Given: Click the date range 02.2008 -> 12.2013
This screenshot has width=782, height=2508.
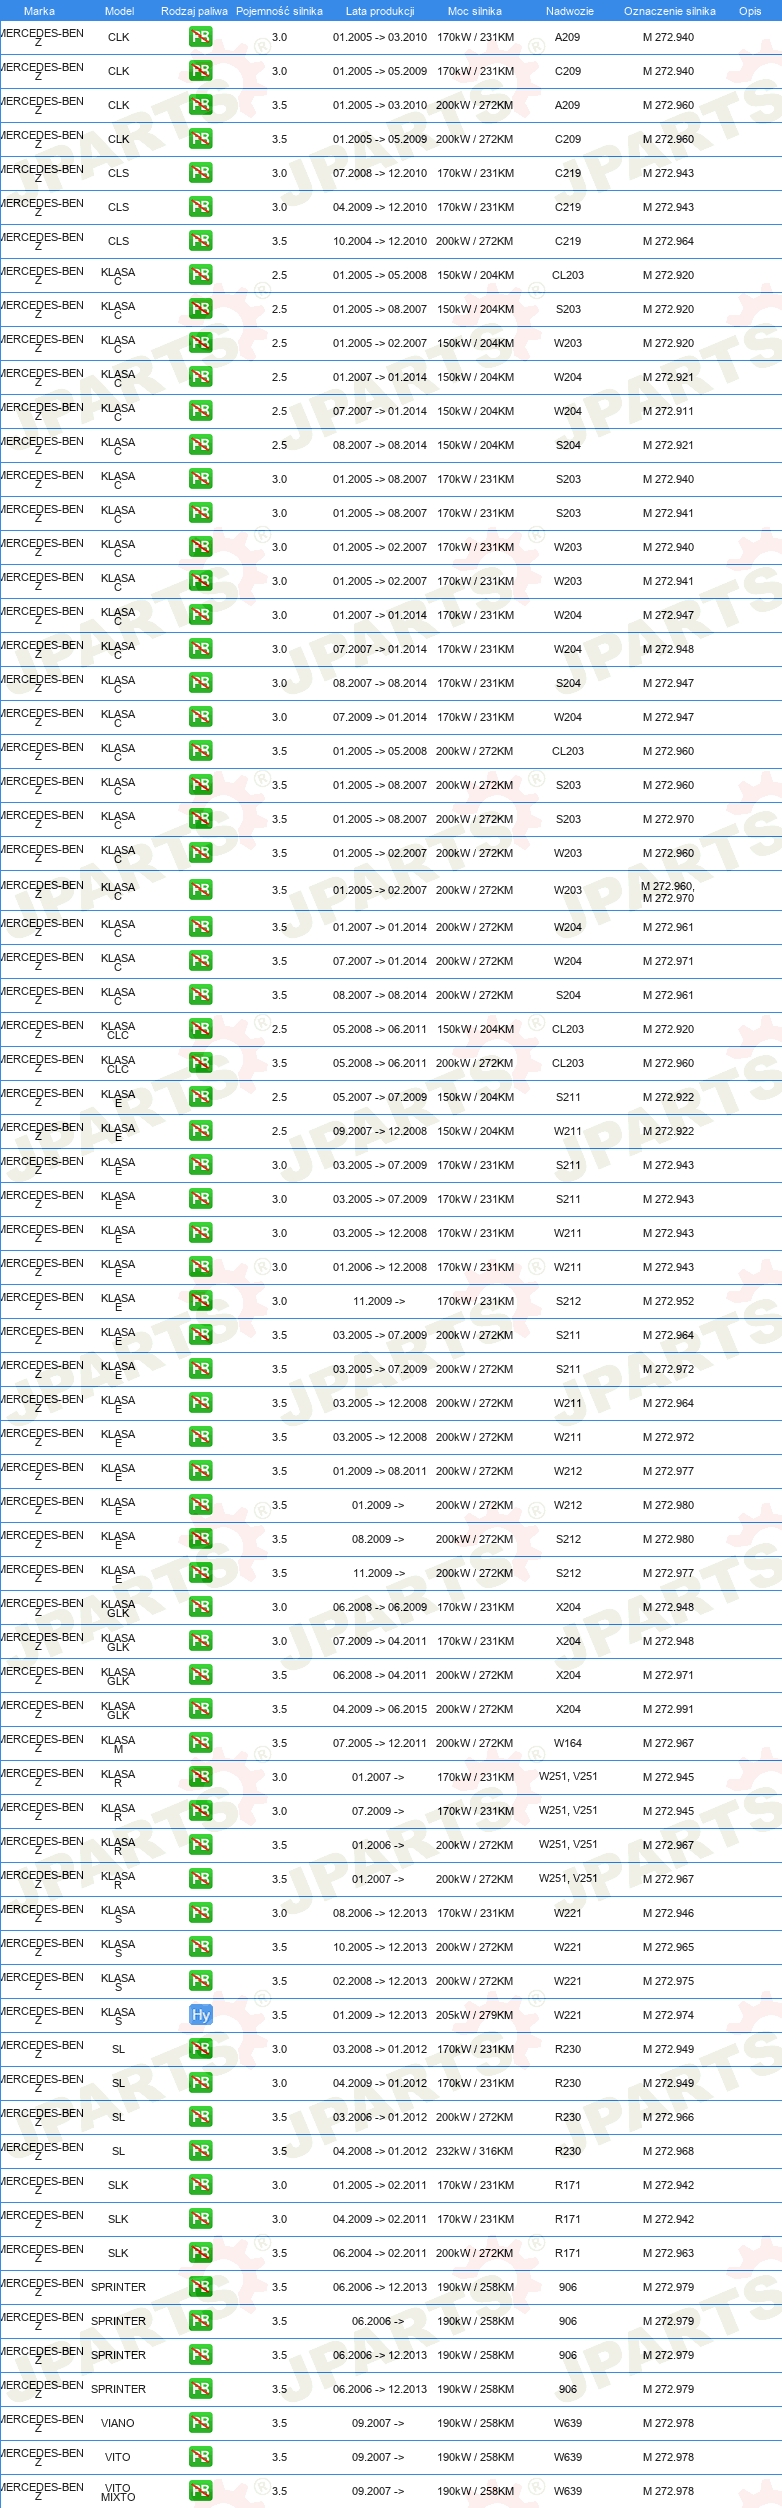Looking at the screenshot, I should [x=380, y=1981].
